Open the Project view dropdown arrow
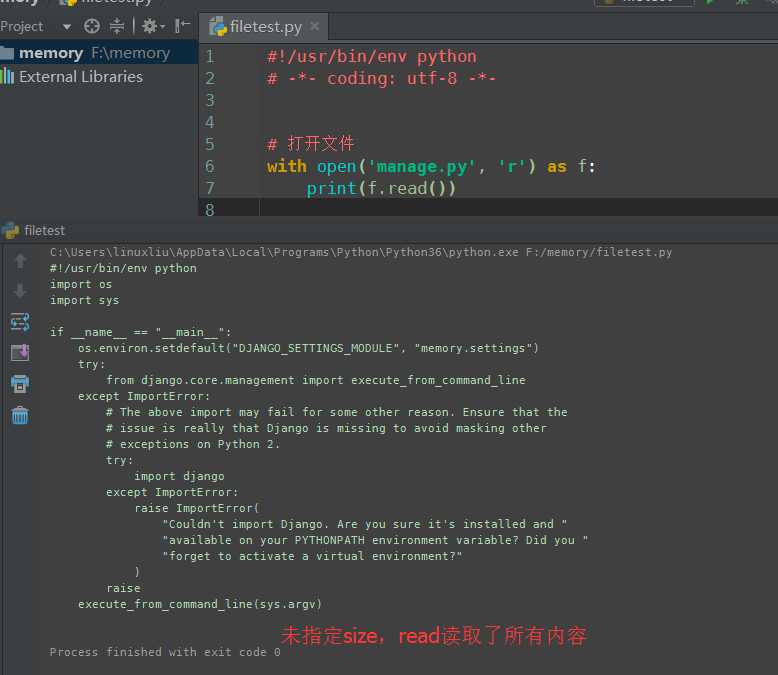The width and height of the screenshot is (778, 675). coord(67,27)
